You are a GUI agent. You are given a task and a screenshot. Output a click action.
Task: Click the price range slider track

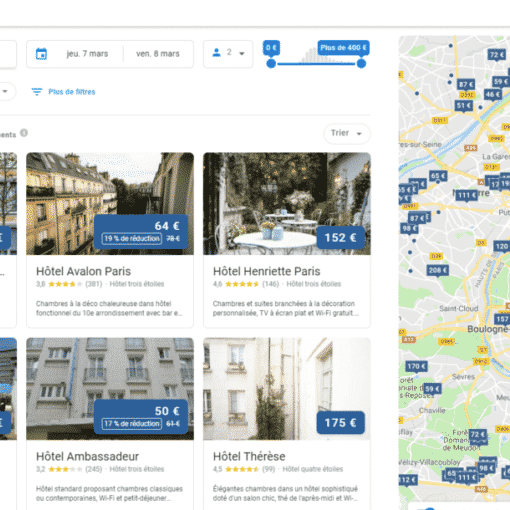(316, 64)
